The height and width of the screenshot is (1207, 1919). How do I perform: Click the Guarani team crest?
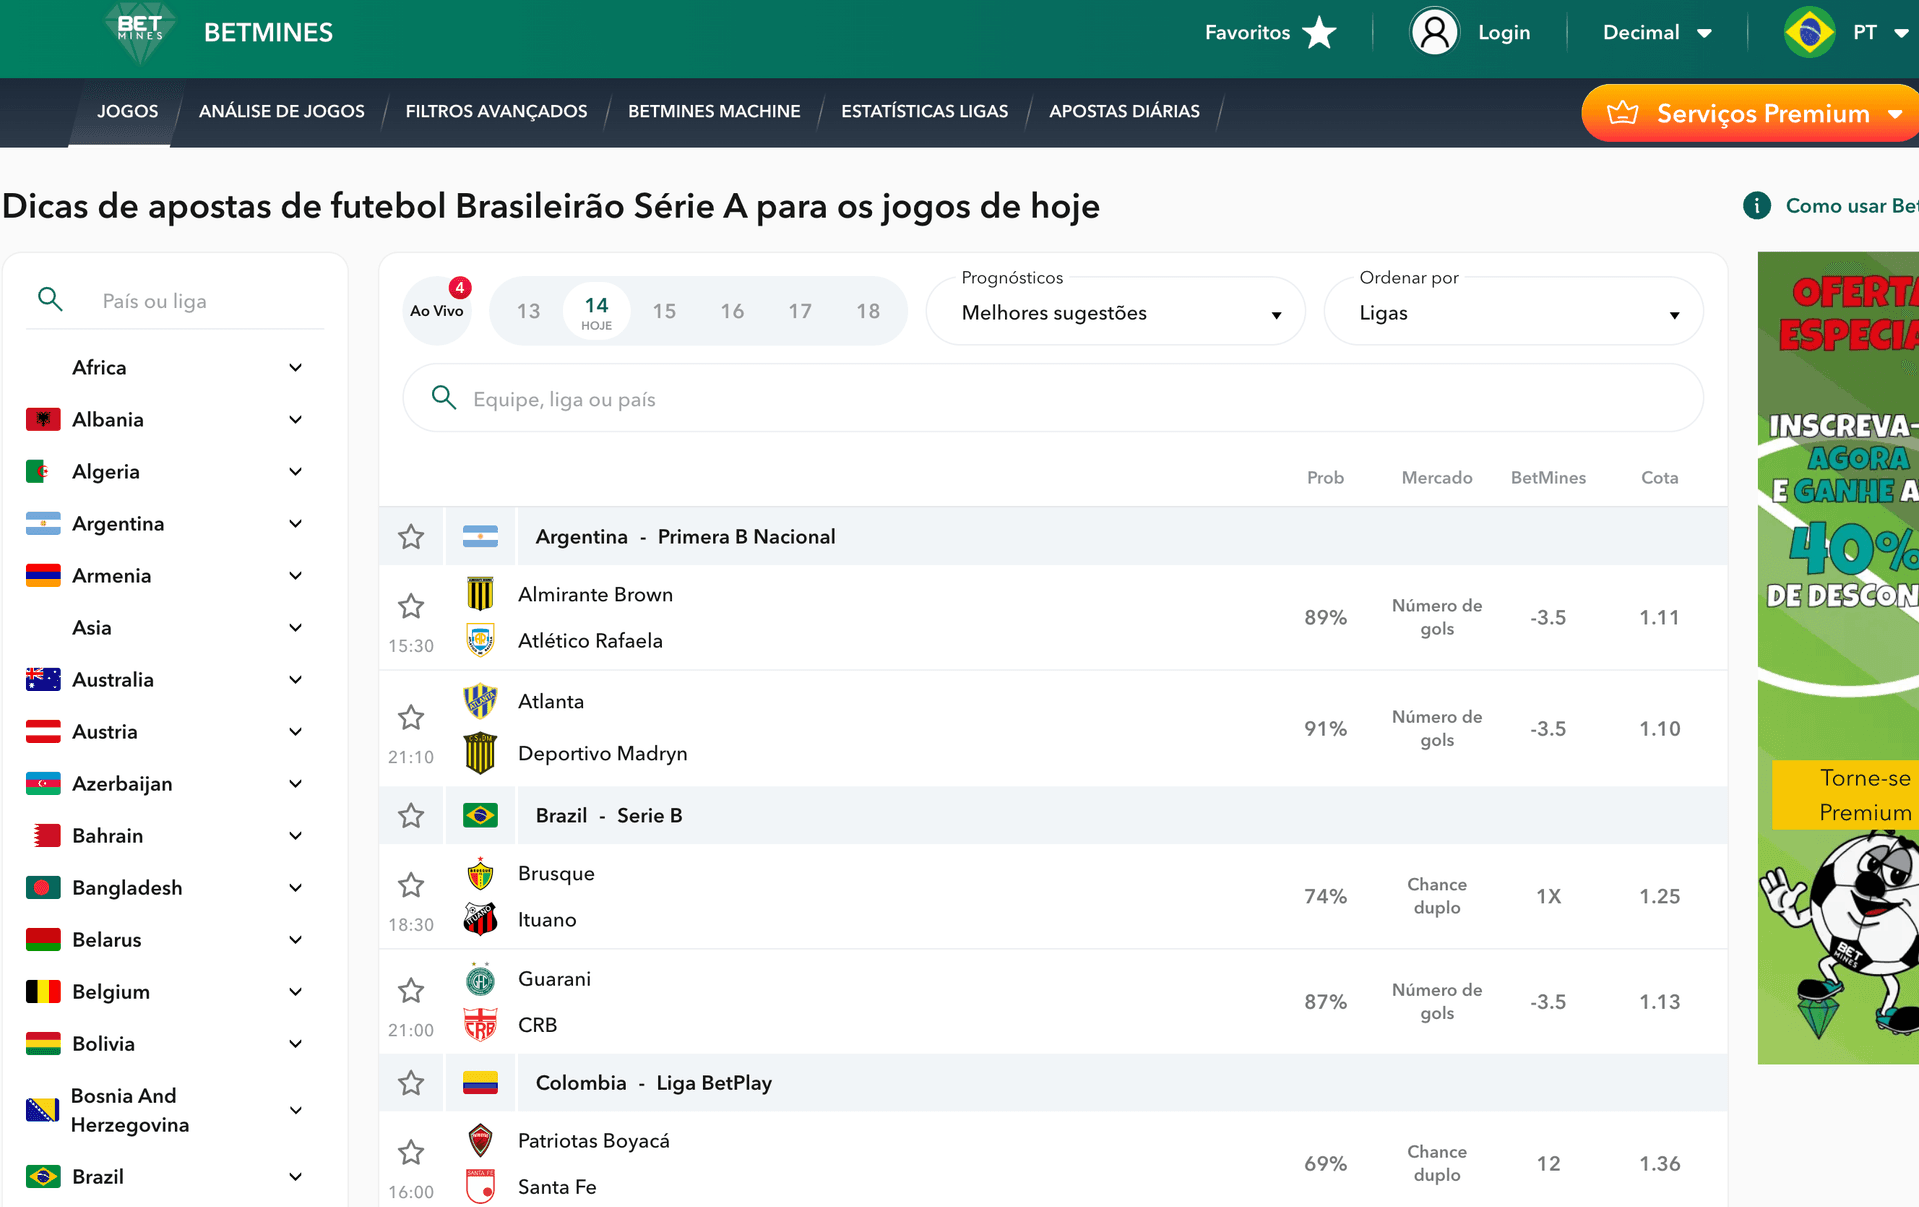tap(480, 979)
